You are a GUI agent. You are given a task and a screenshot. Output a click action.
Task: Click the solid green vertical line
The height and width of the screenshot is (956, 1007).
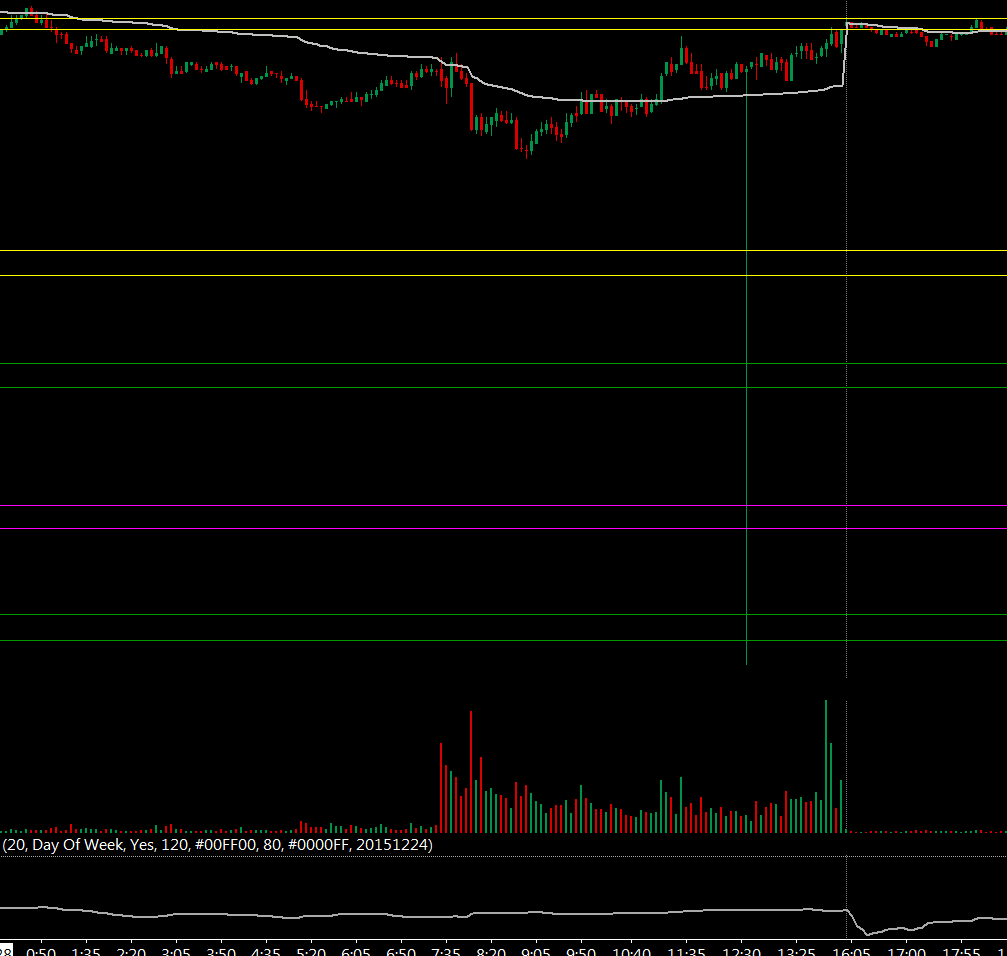tap(746, 366)
